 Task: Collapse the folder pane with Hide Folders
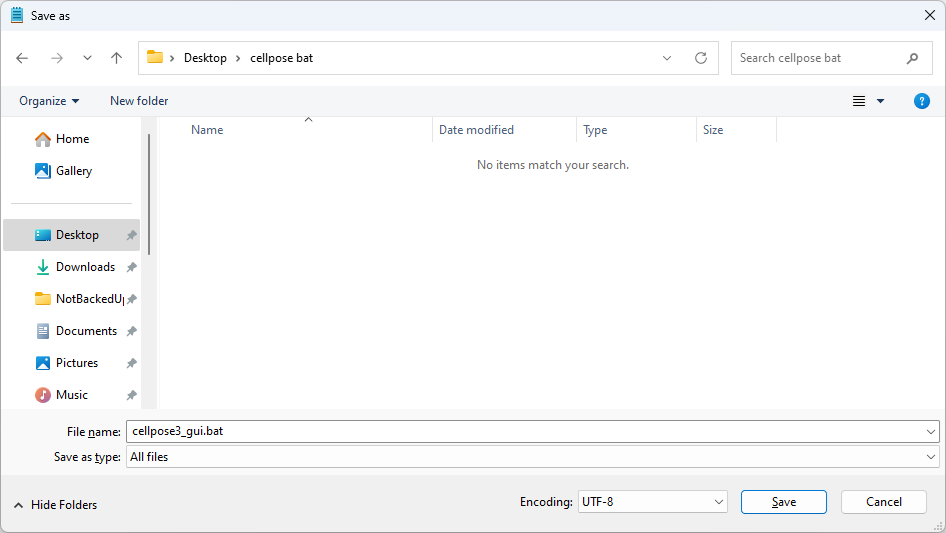click(56, 505)
